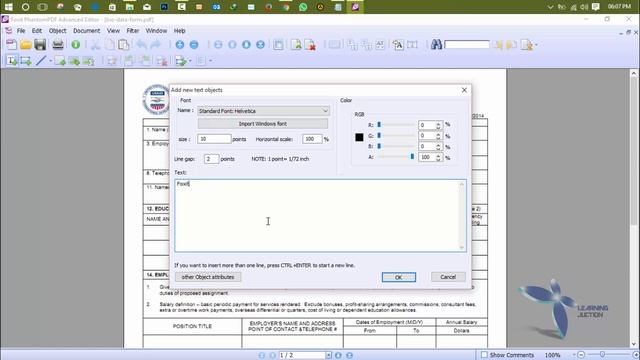Click the Horizontal scale input field
640x360 pixels.
tap(312, 139)
